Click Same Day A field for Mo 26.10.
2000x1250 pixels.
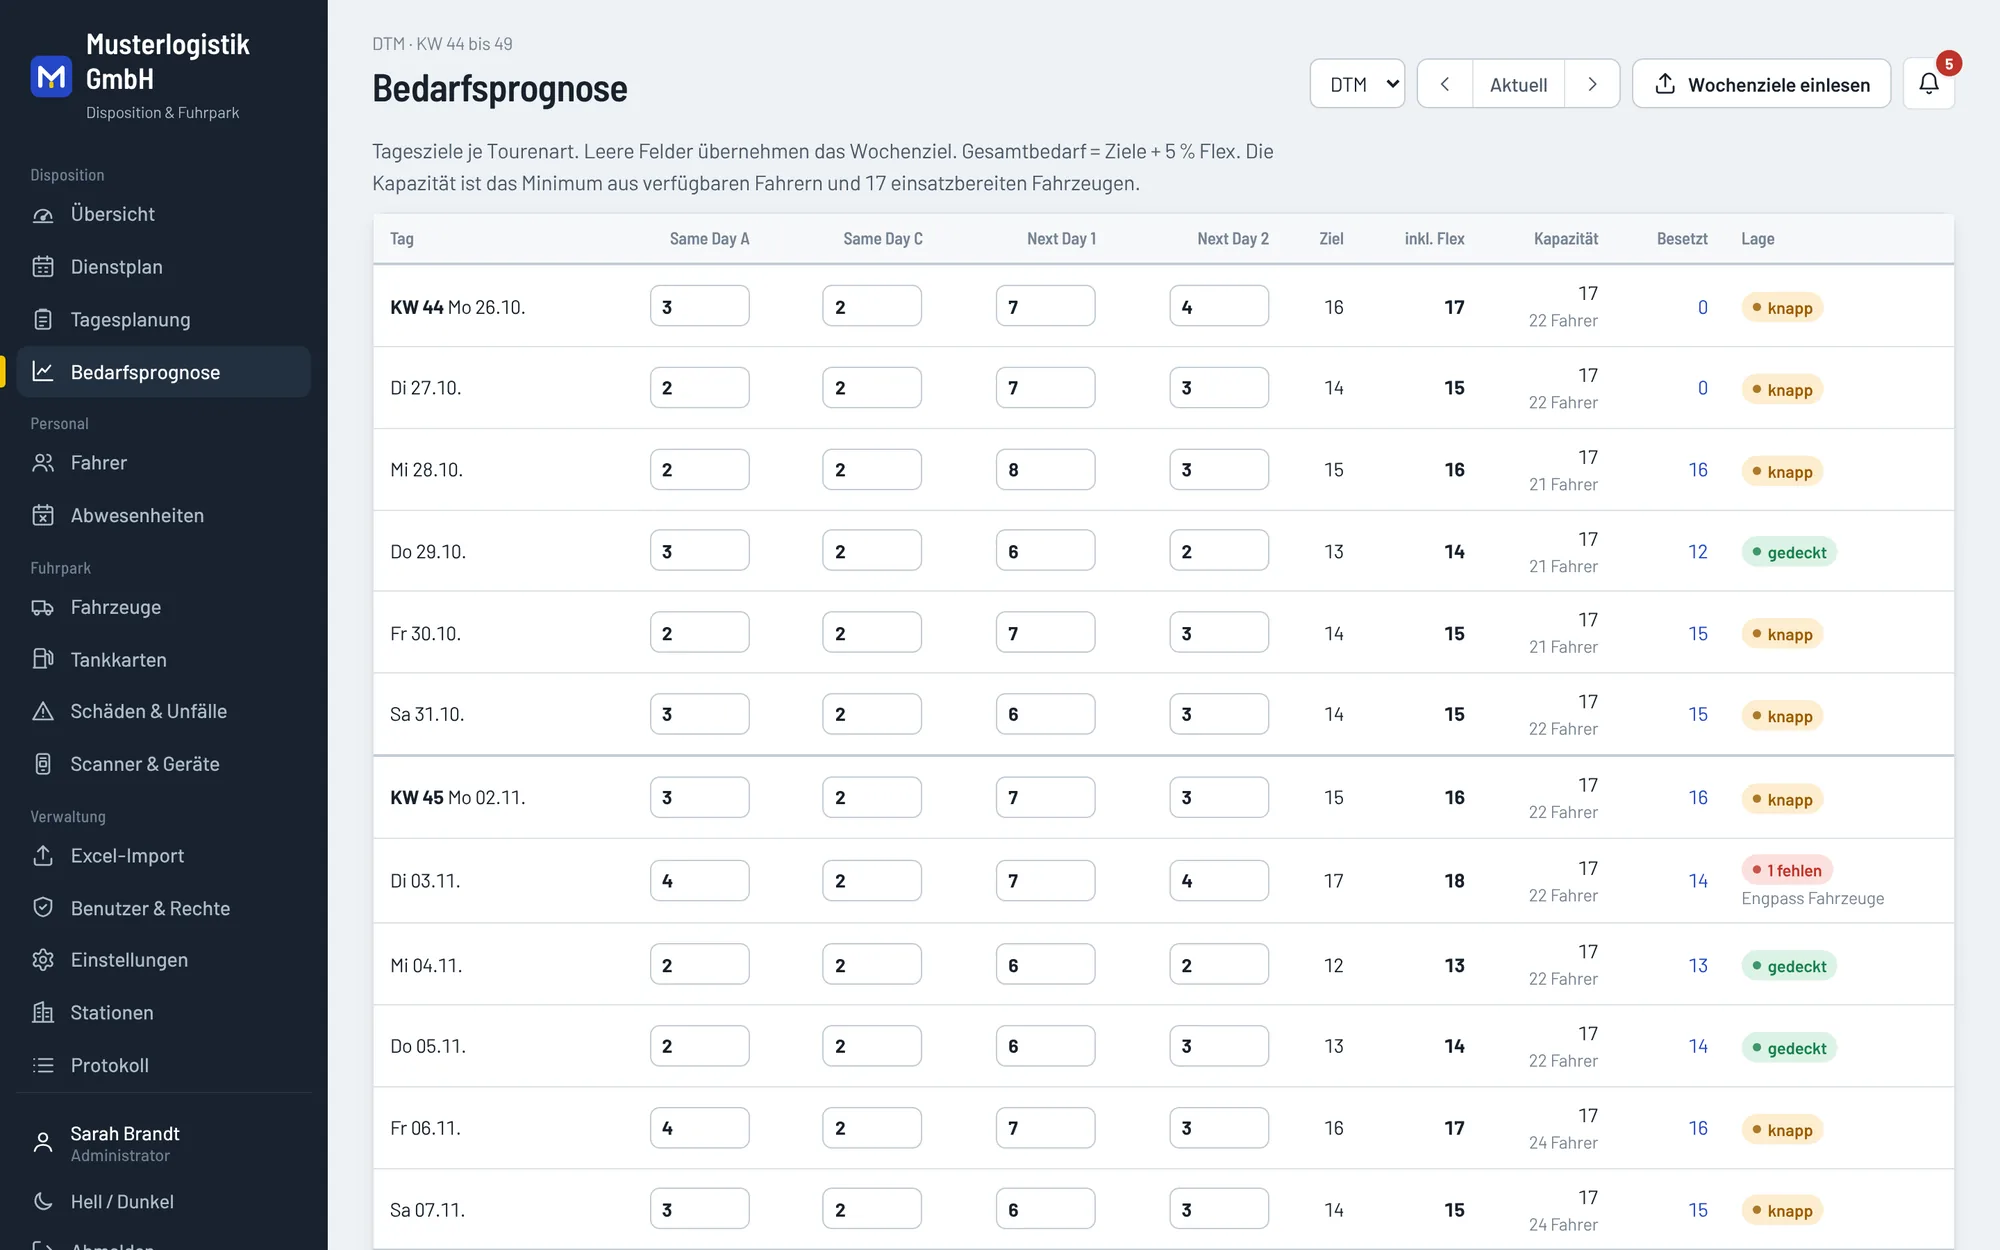(700, 306)
